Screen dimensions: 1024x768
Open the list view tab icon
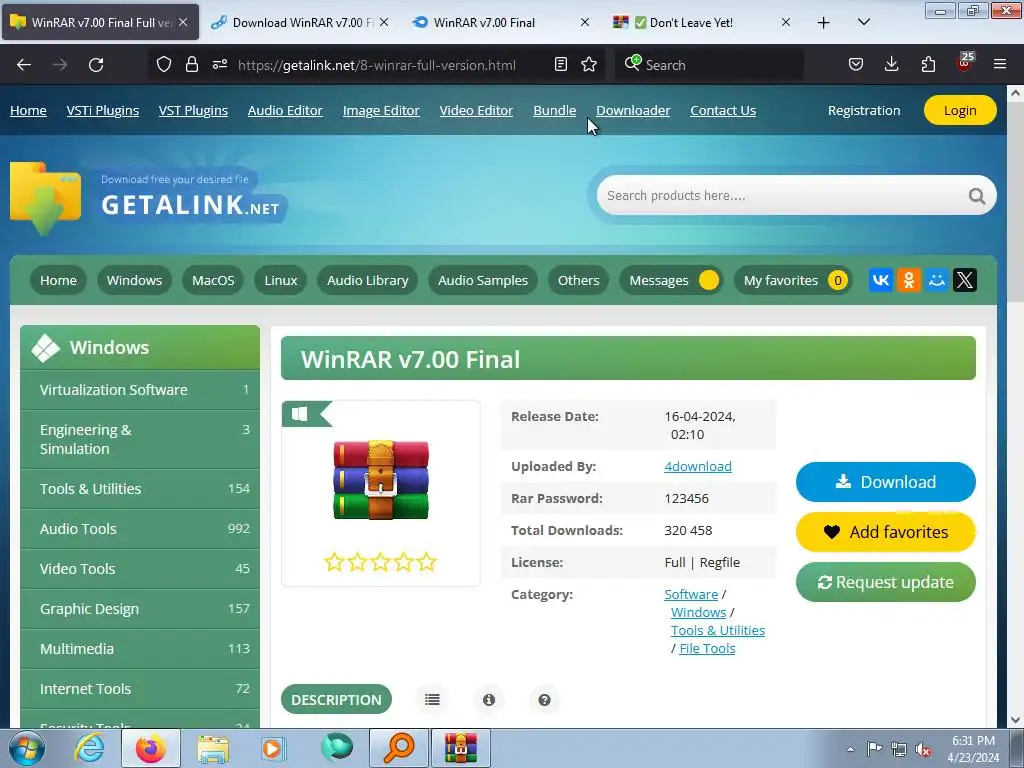click(432, 699)
